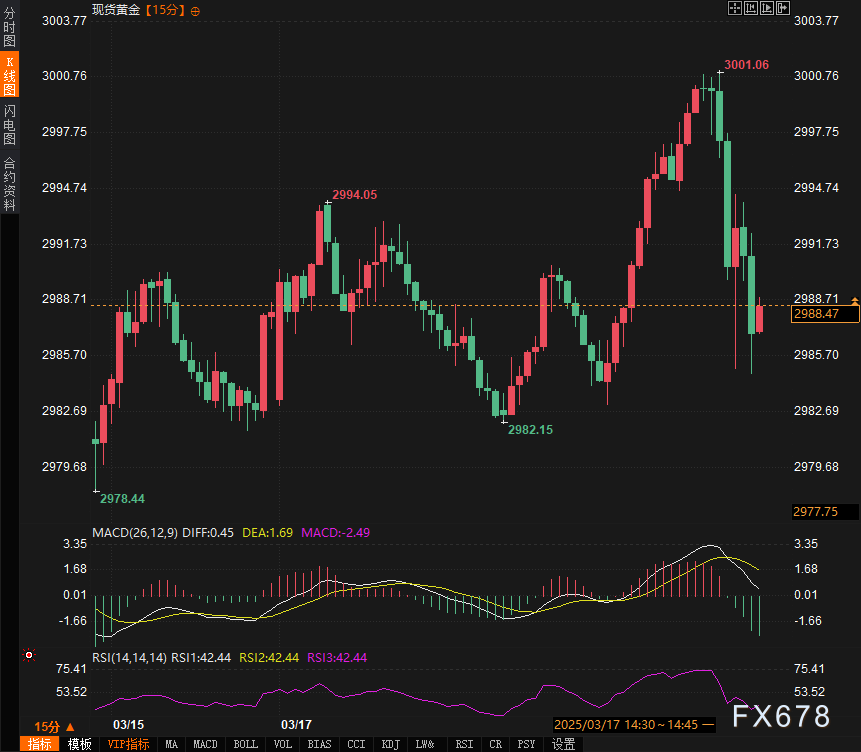Open the 设置 settings button
The image size is (861, 752).
[563, 744]
